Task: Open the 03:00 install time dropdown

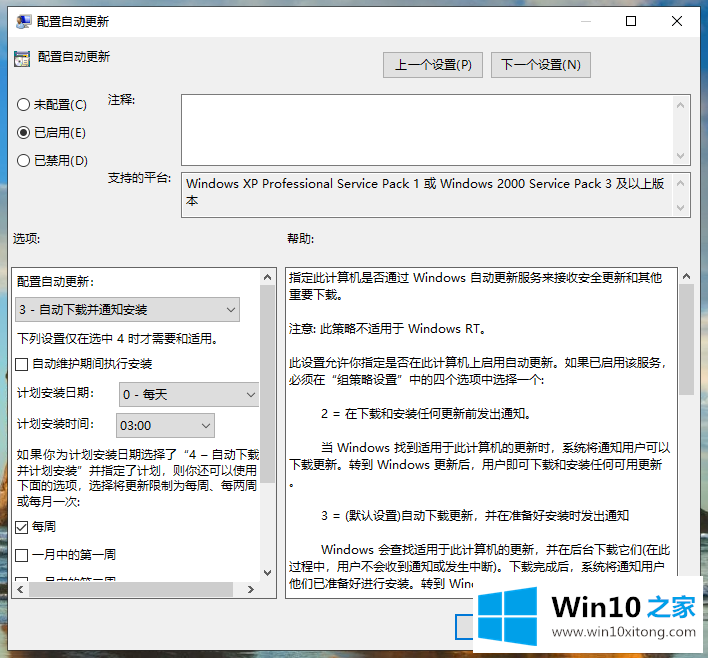Action: click(x=165, y=425)
